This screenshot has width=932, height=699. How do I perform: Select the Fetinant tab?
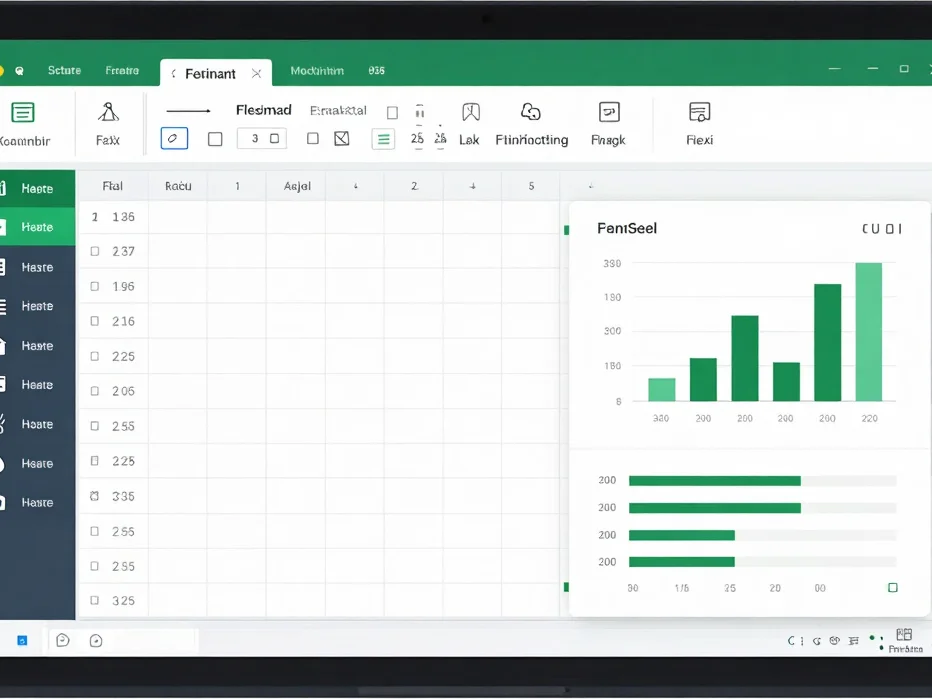pyautogui.click(x=216, y=73)
